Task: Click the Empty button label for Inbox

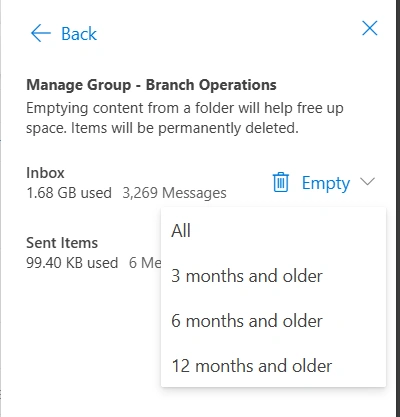Action: (326, 183)
